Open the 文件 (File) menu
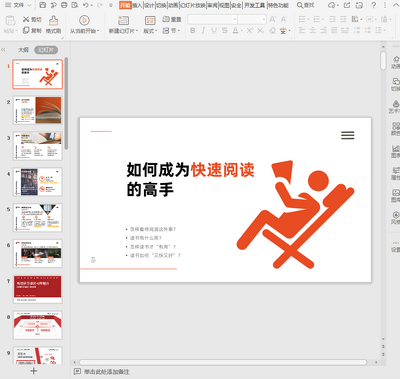Screen dimensions: 400x379 pos(18,5)
